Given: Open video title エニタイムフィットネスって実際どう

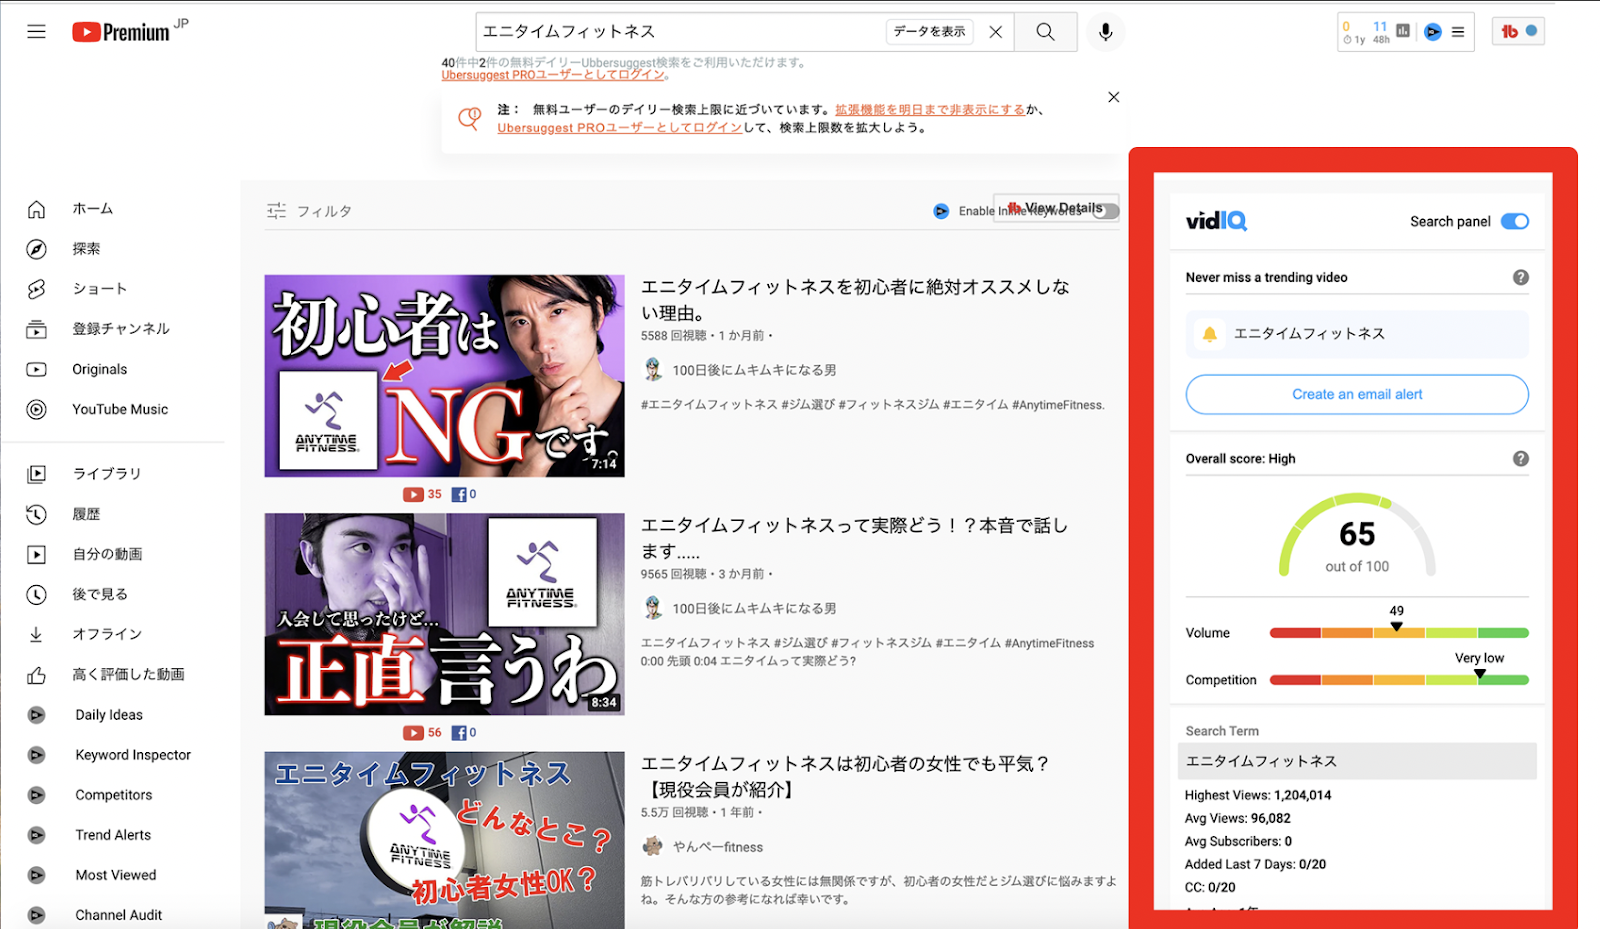Looking at the screenshot, I should click(854, 538).
